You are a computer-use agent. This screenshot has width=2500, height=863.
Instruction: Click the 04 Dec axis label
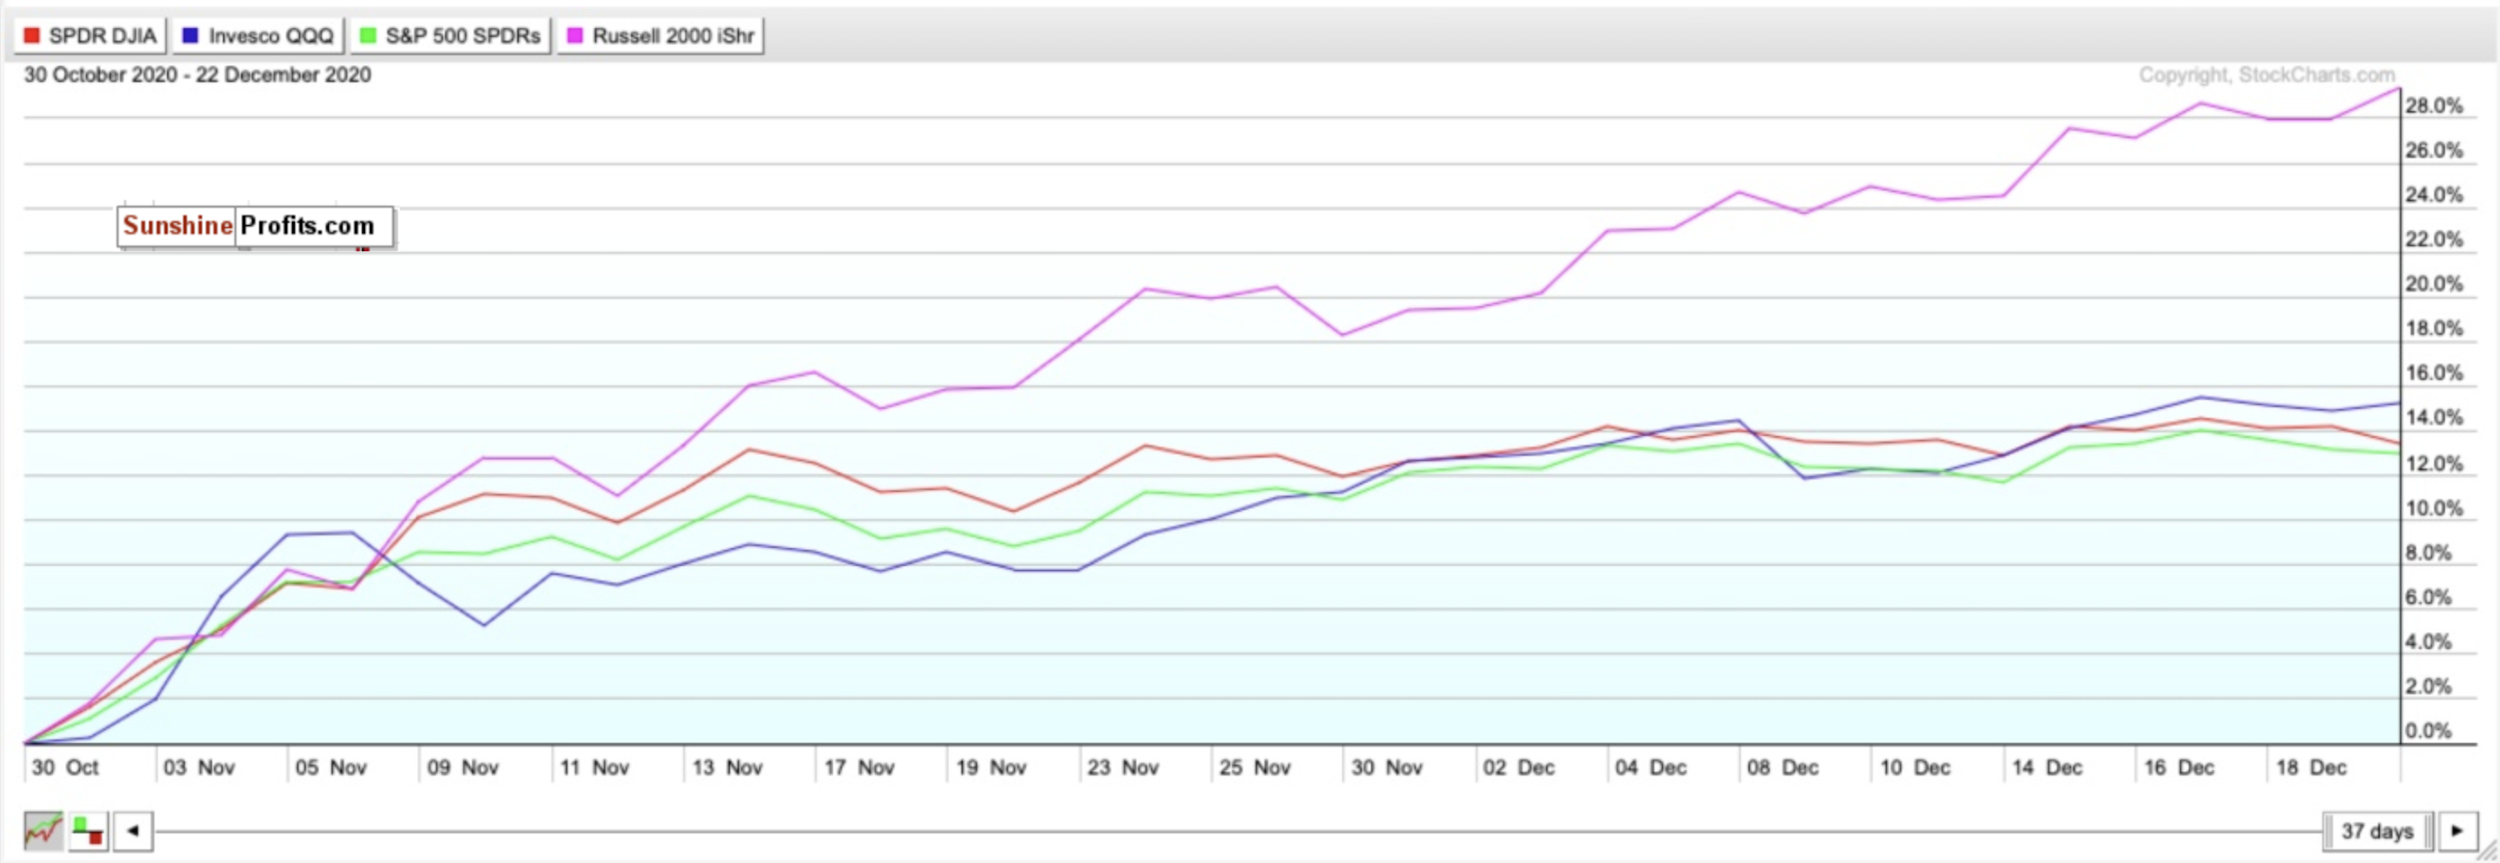[x=1651, y=767]
